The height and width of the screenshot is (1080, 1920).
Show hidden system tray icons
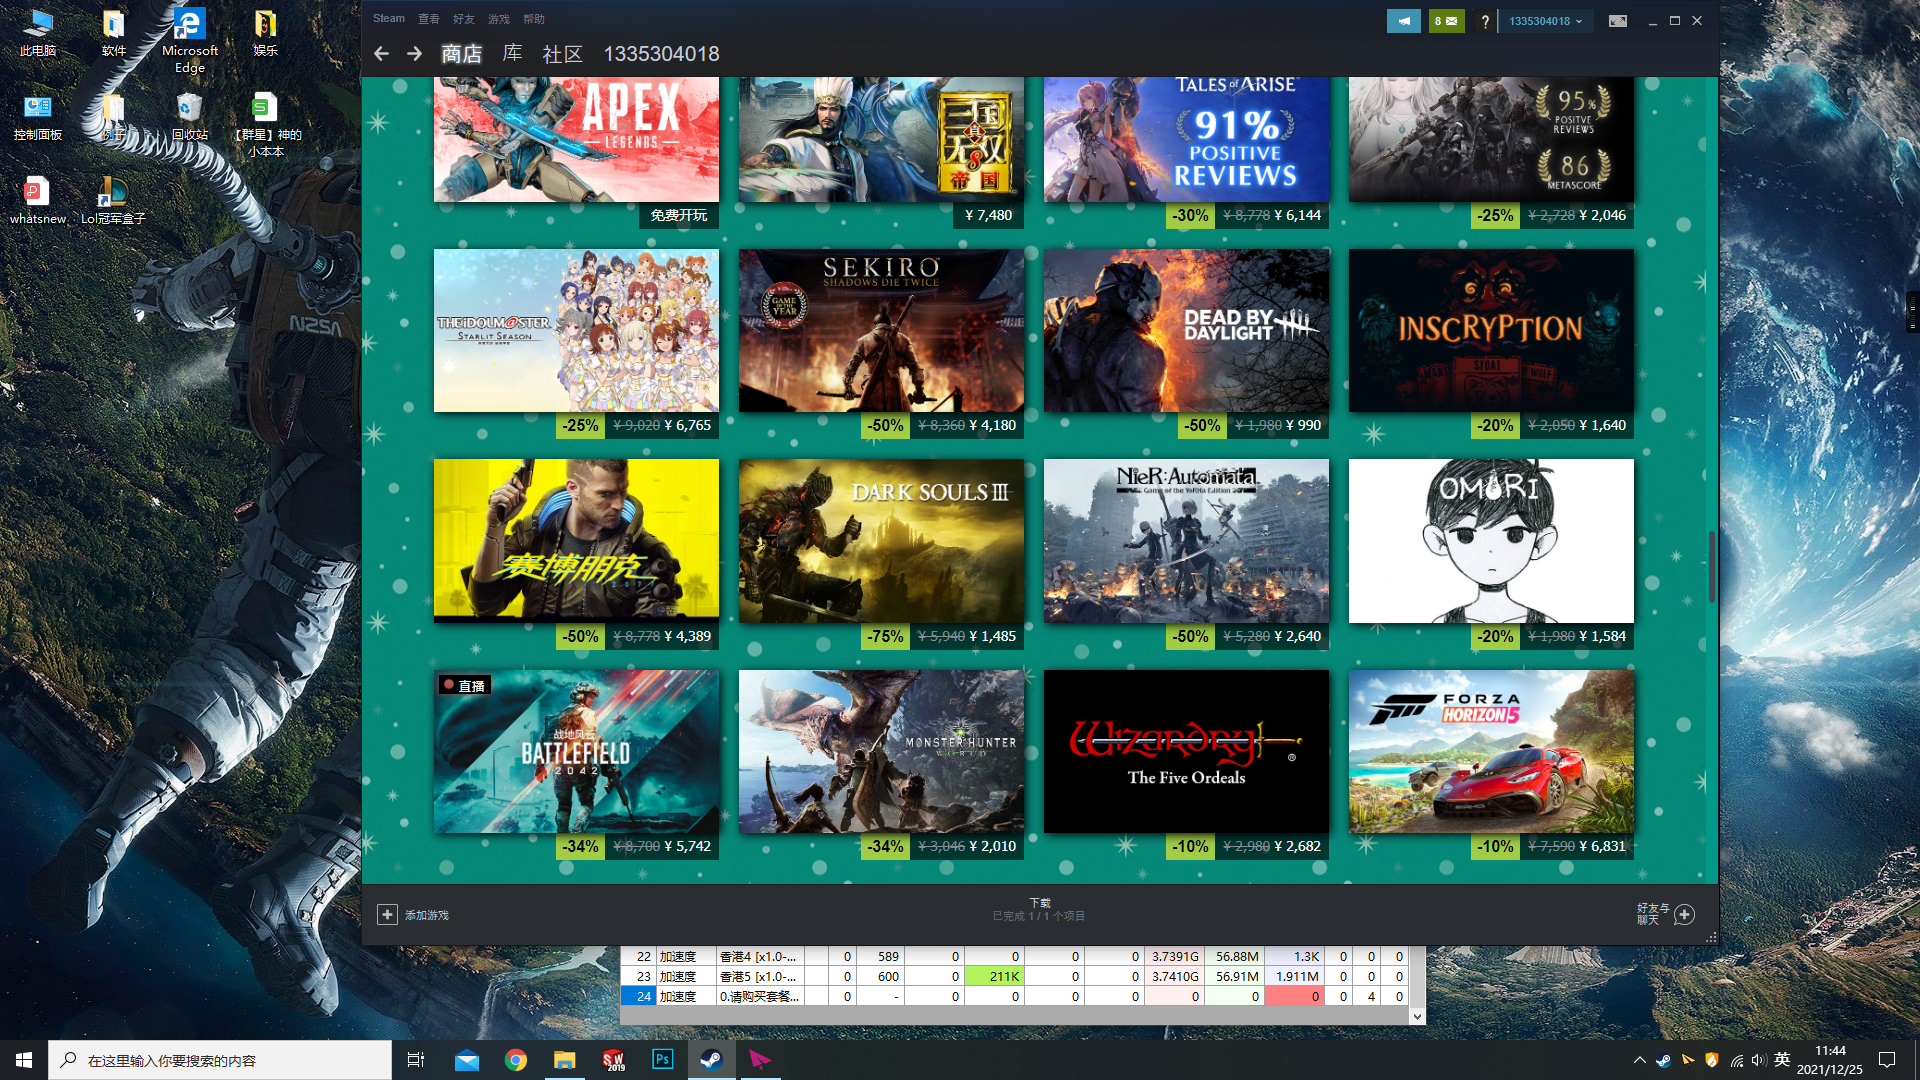[x=1639, y=1060]
